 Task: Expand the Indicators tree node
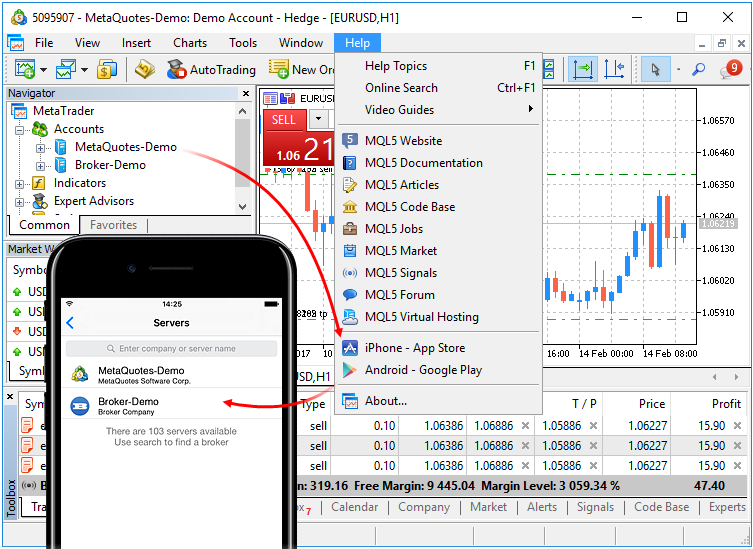pos(20,184)
